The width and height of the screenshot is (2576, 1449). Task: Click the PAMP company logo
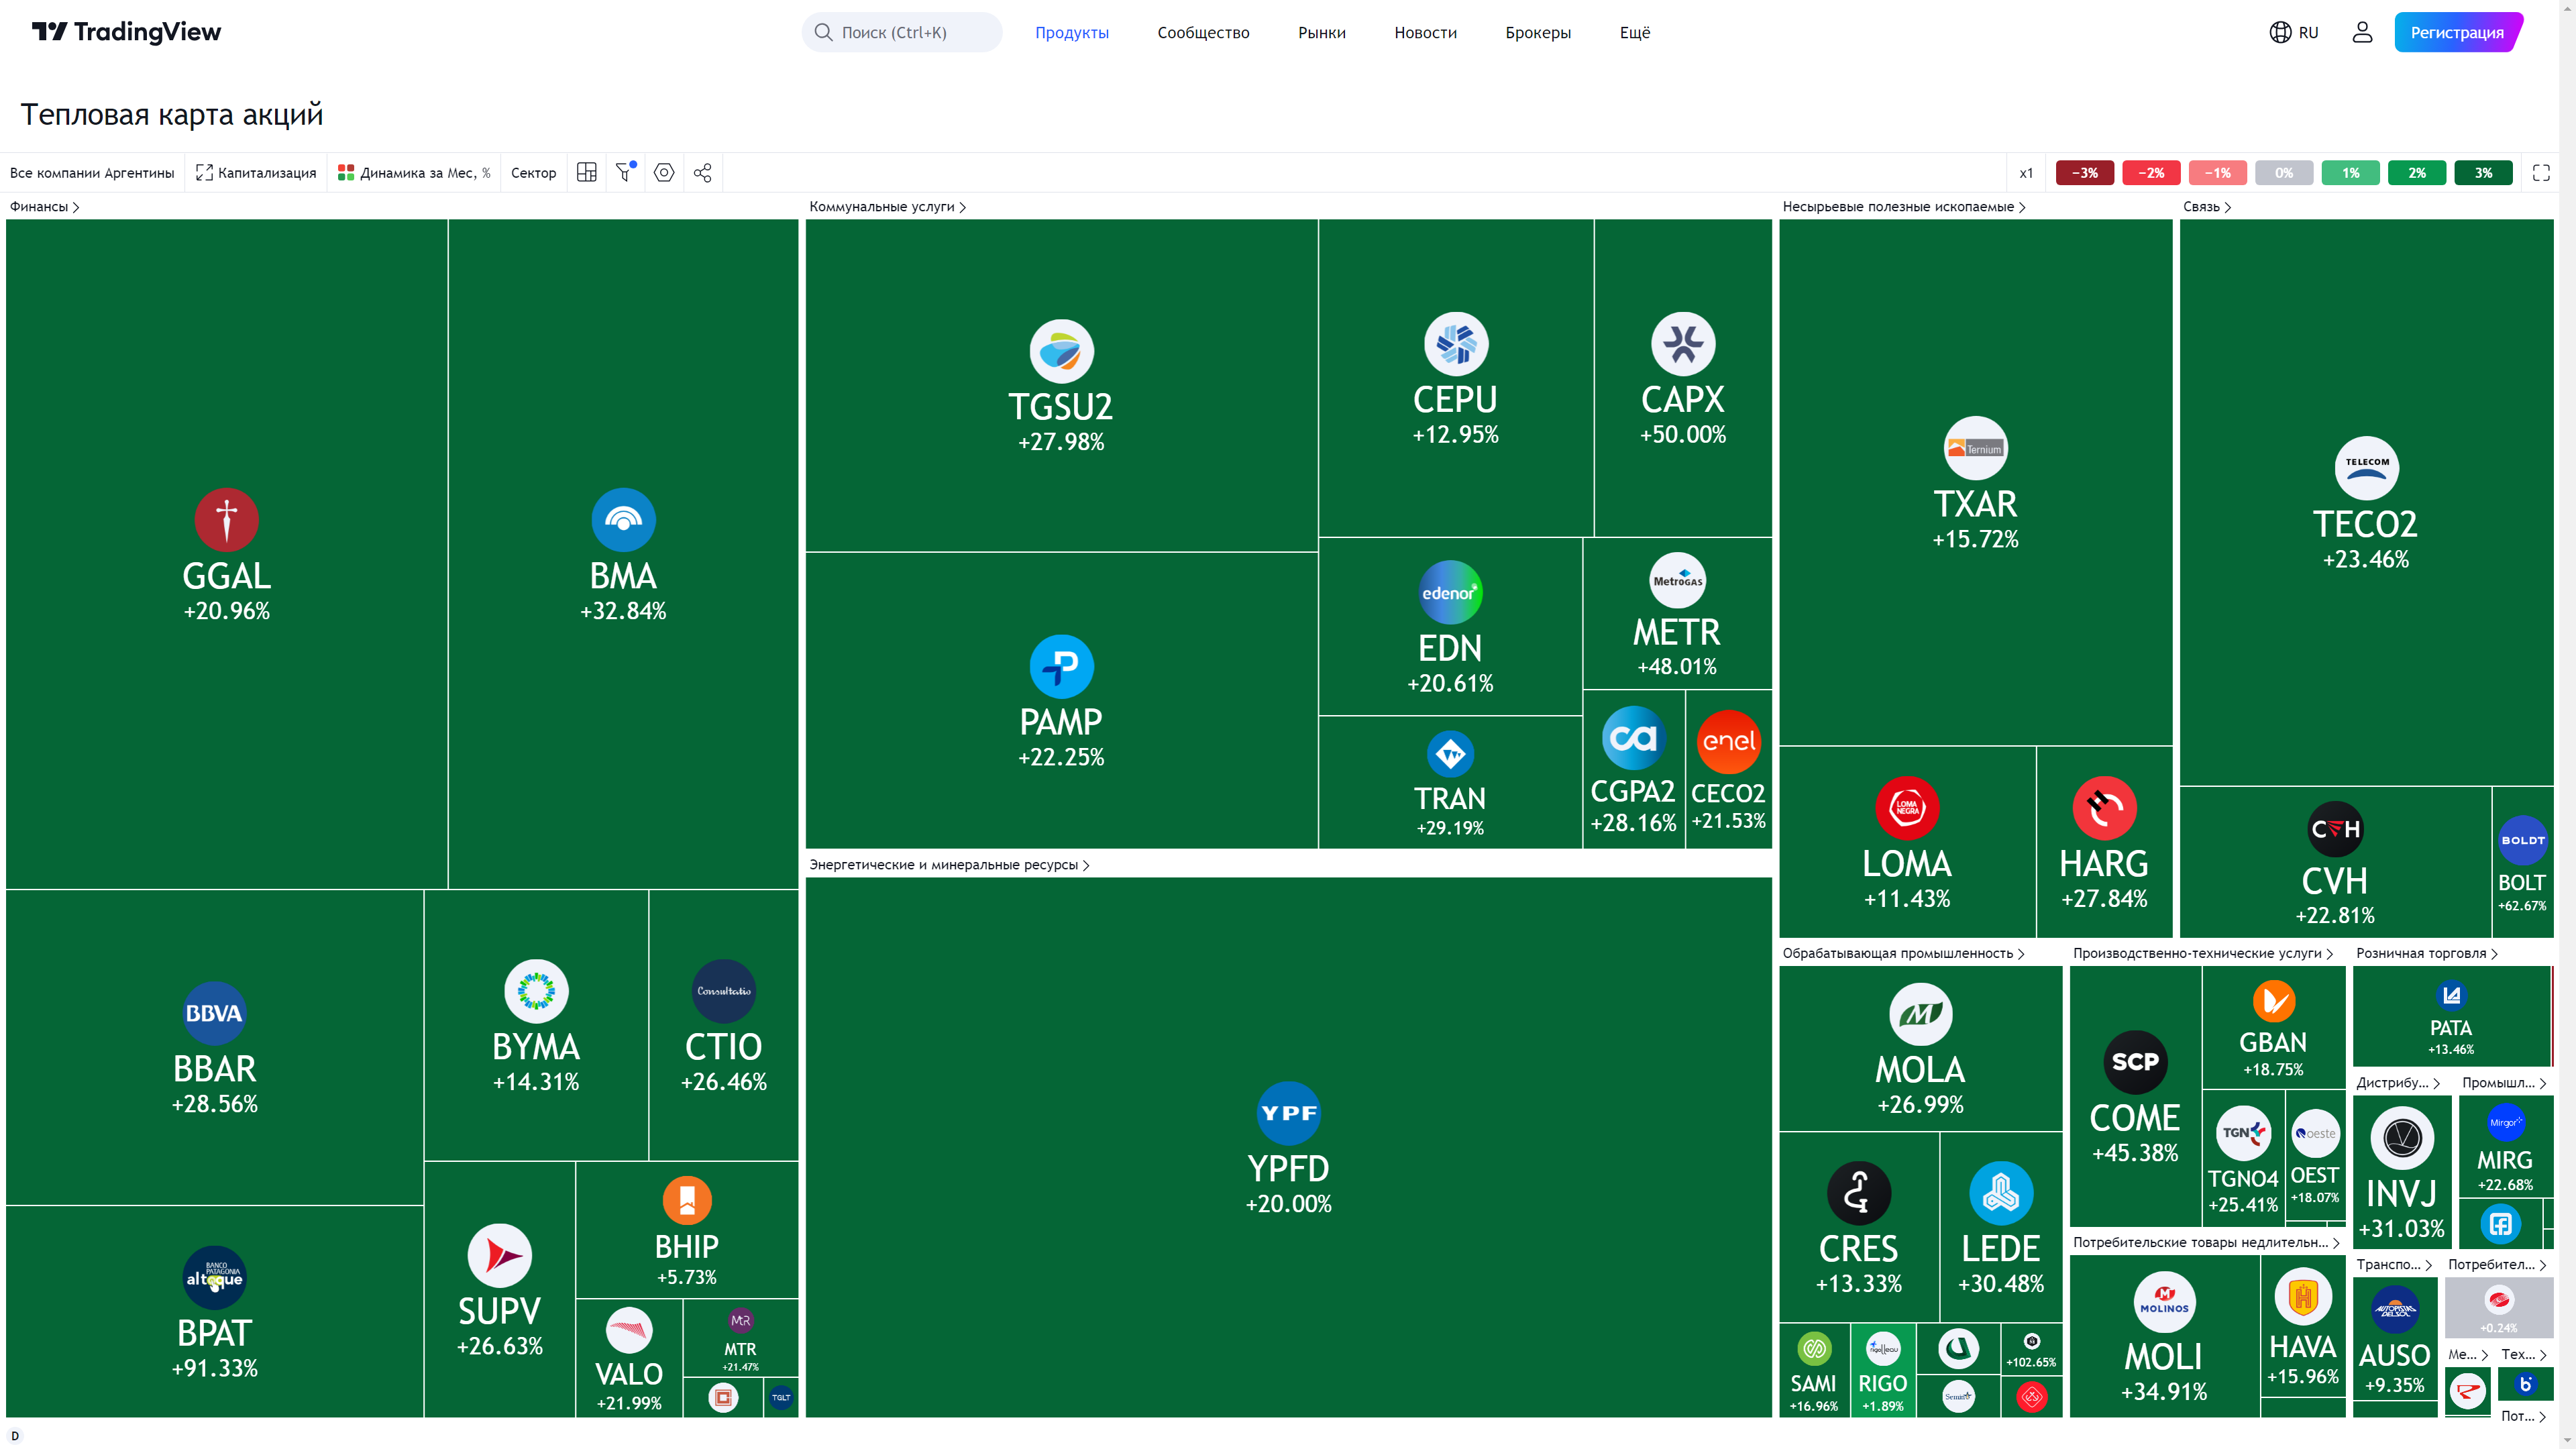[x=1061, y=667]
